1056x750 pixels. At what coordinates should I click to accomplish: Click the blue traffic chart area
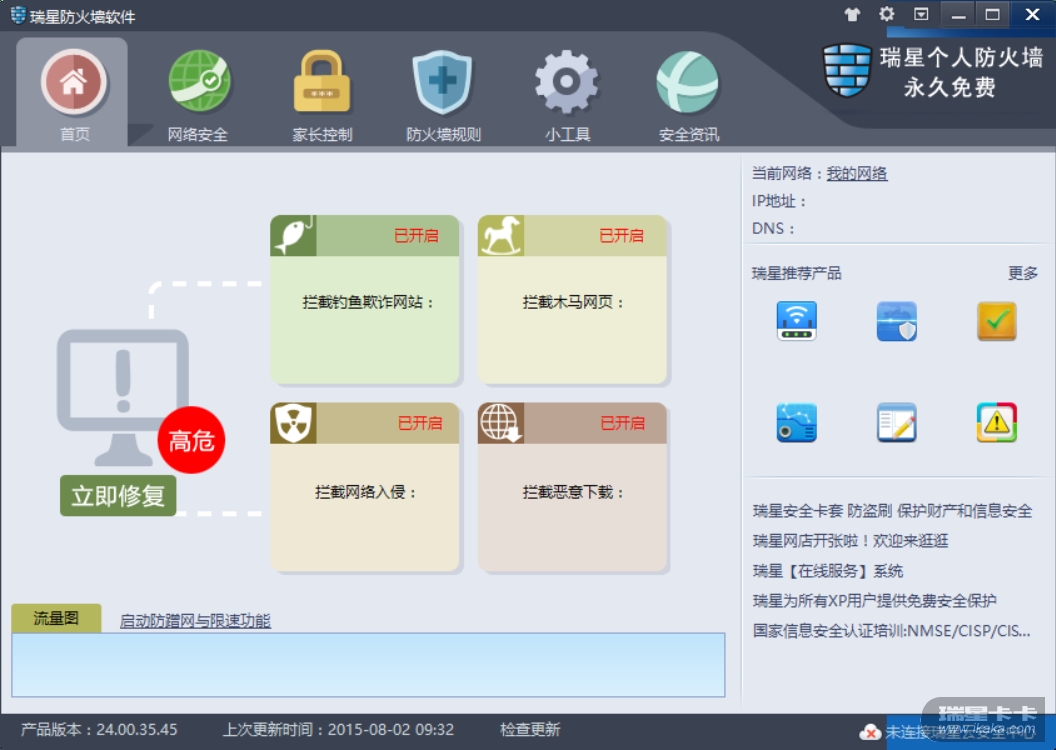(368, 664)
